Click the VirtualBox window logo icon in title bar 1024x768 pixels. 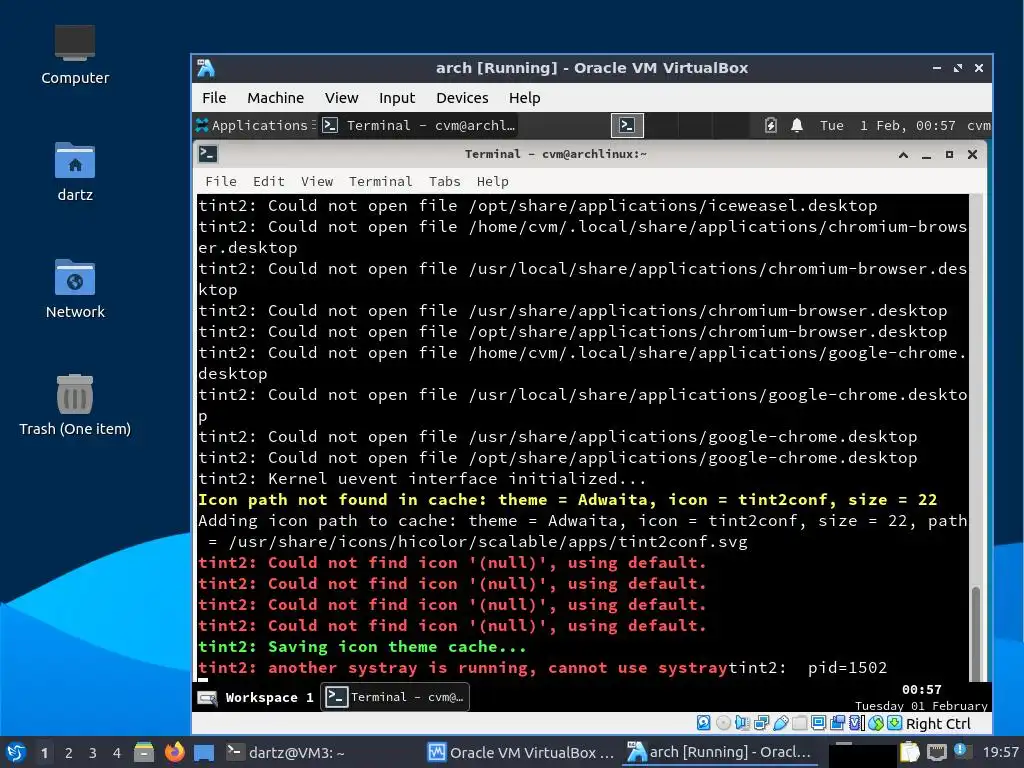coord(206,68)
